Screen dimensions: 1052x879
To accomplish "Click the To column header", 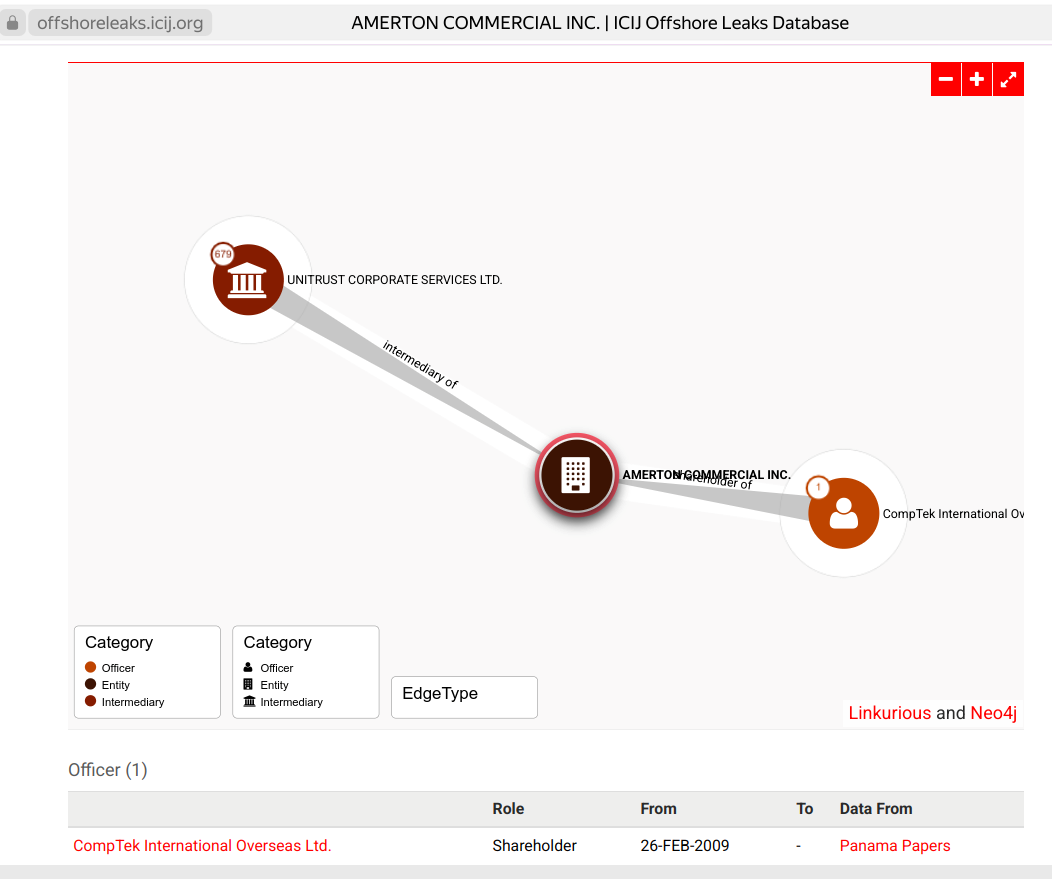I will coord(804,809).
